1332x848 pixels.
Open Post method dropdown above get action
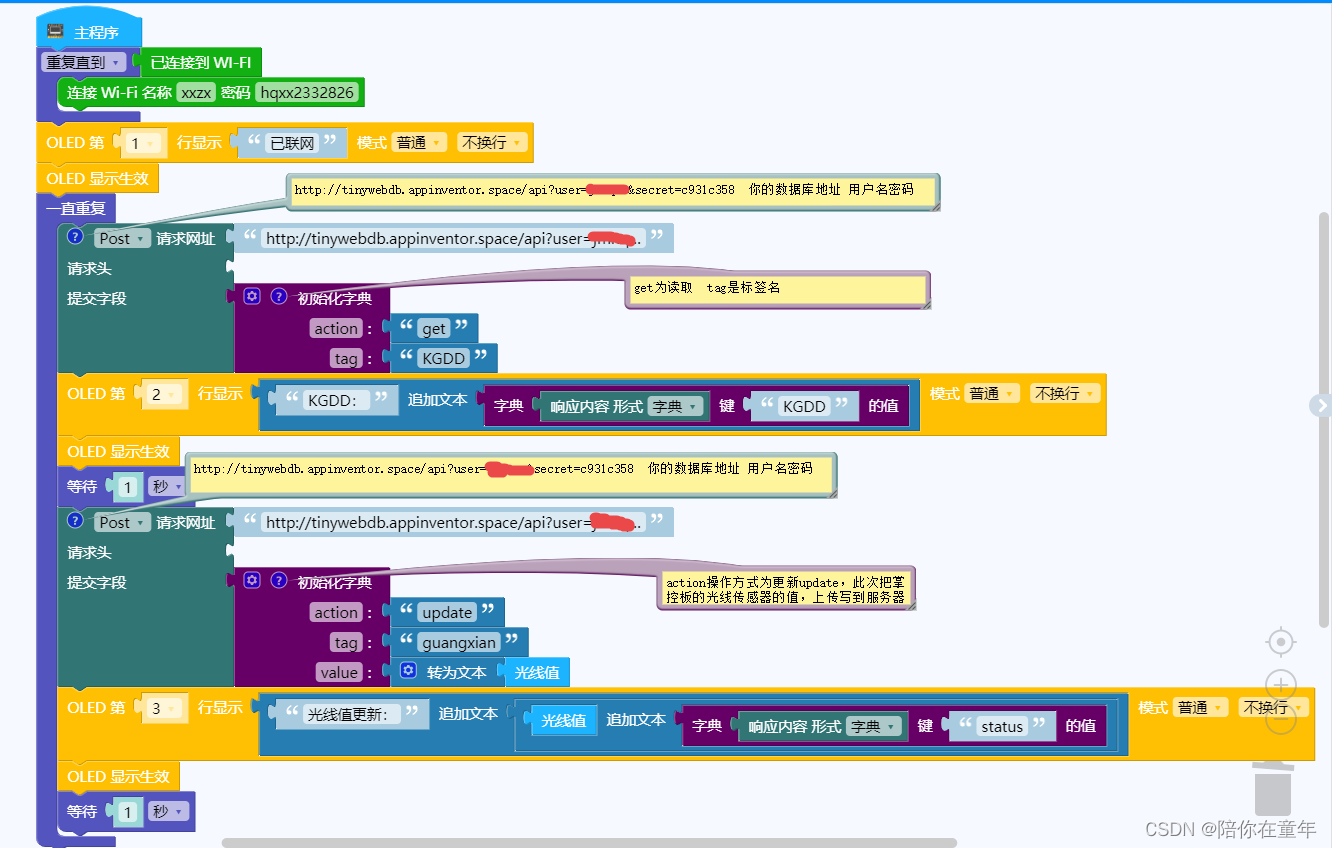click(x=123, y=238)
